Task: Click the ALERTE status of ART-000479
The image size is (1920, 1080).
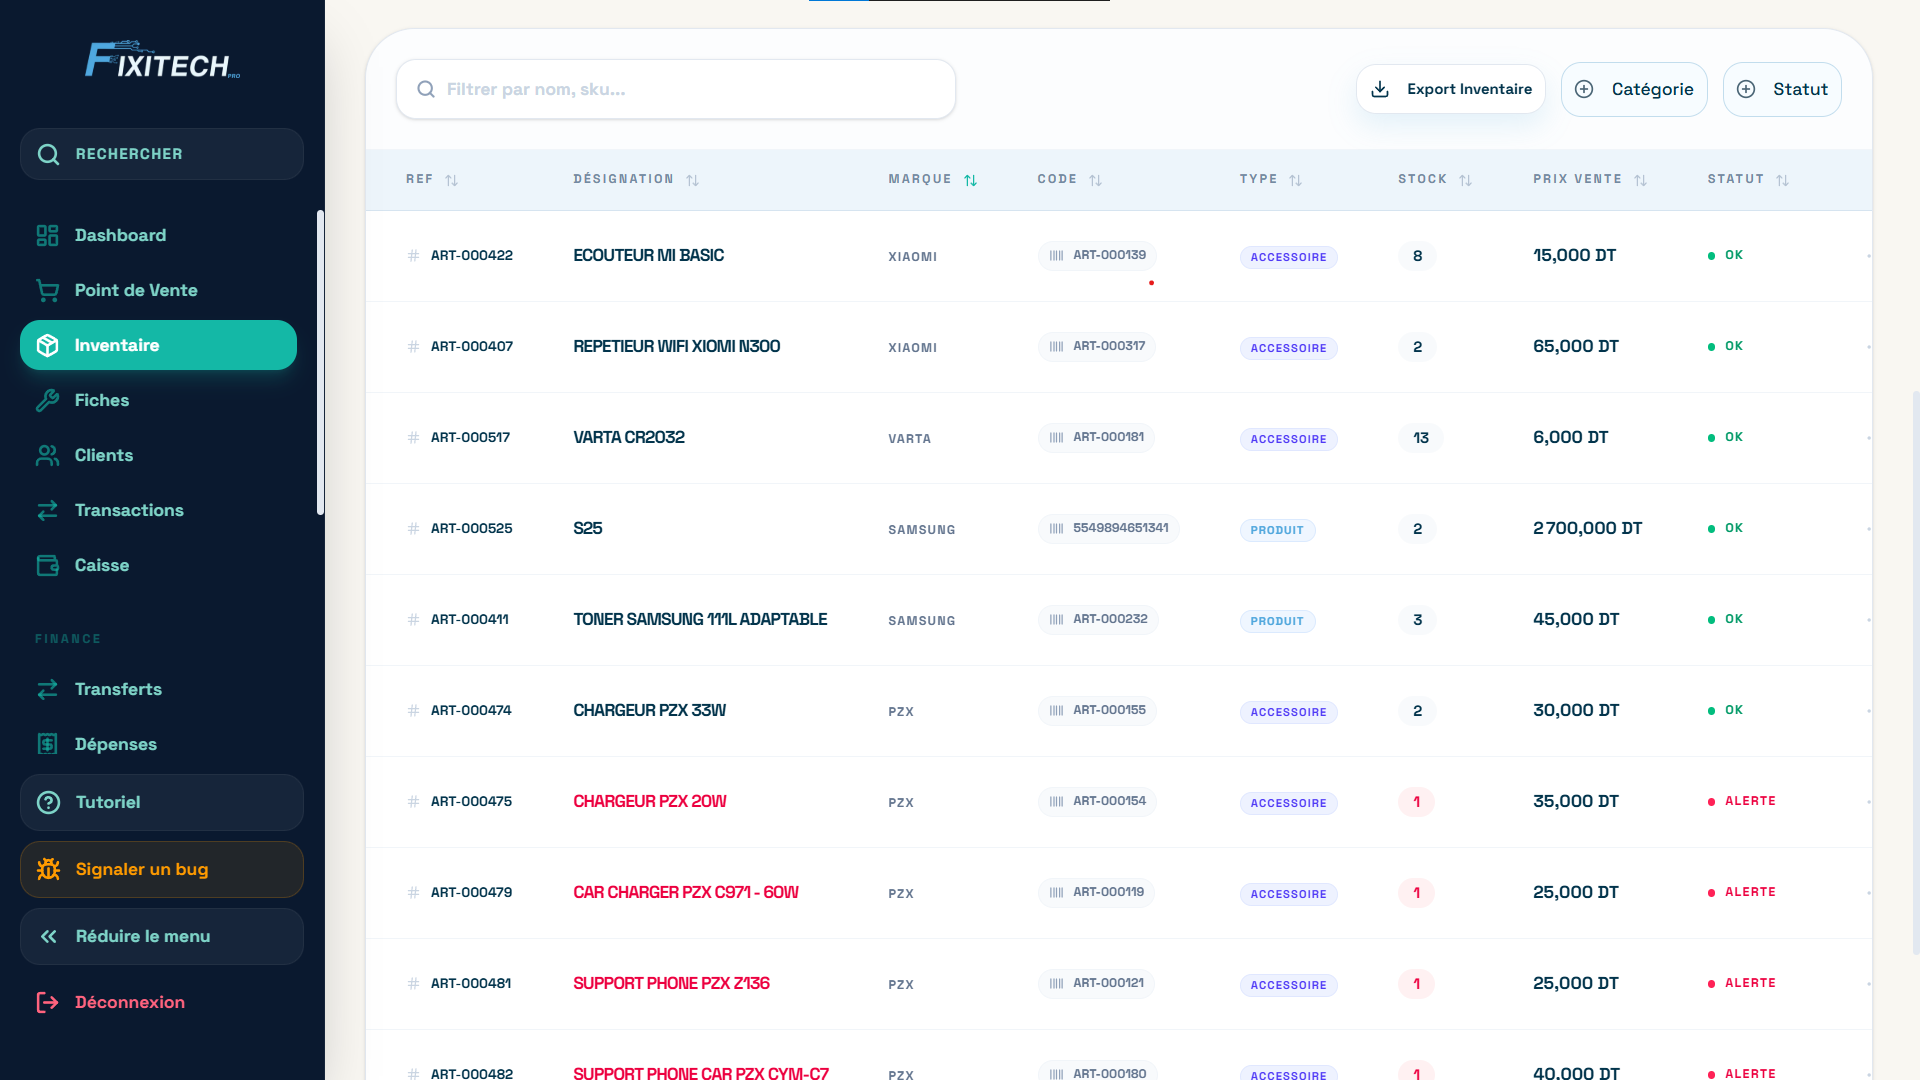Action: click(x=1742, y=892)
